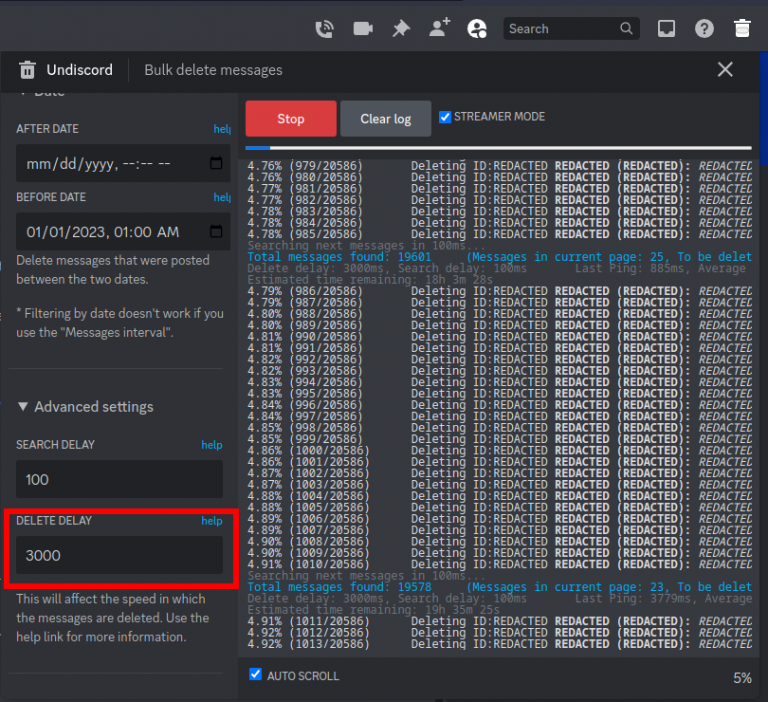768x702 pixels.
Task: Click log line 4.86% (1000/20586)
Action: click(499, 450)
